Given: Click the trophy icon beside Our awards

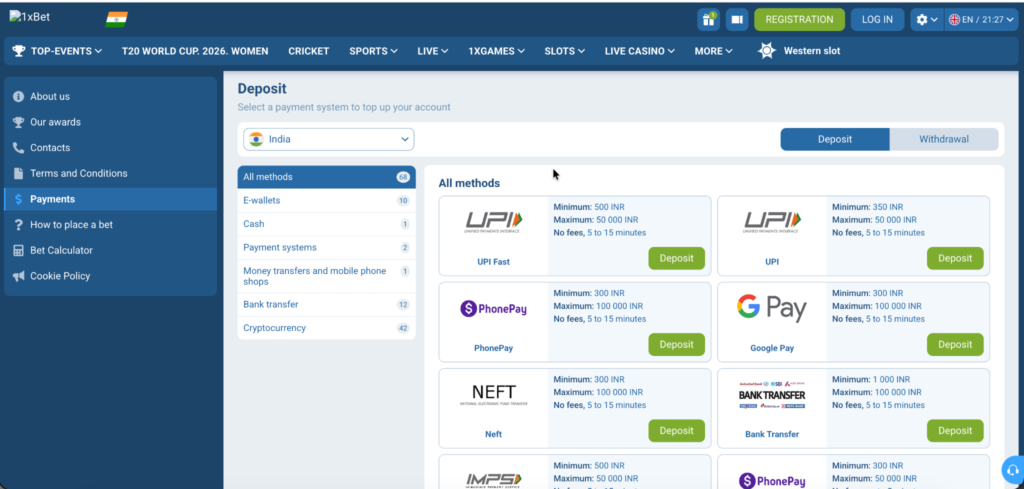Looking at the screenshot, I should 18,122.
